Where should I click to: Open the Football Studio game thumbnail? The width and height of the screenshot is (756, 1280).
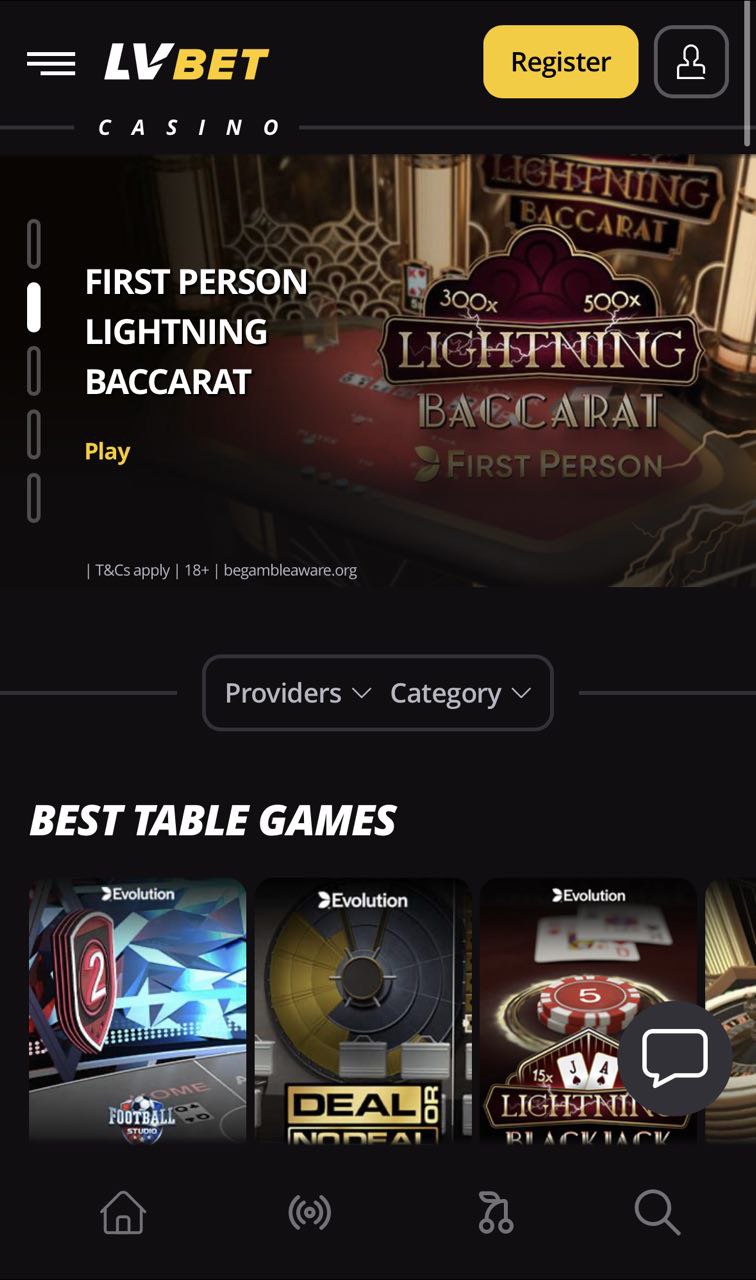[137, 1010]
